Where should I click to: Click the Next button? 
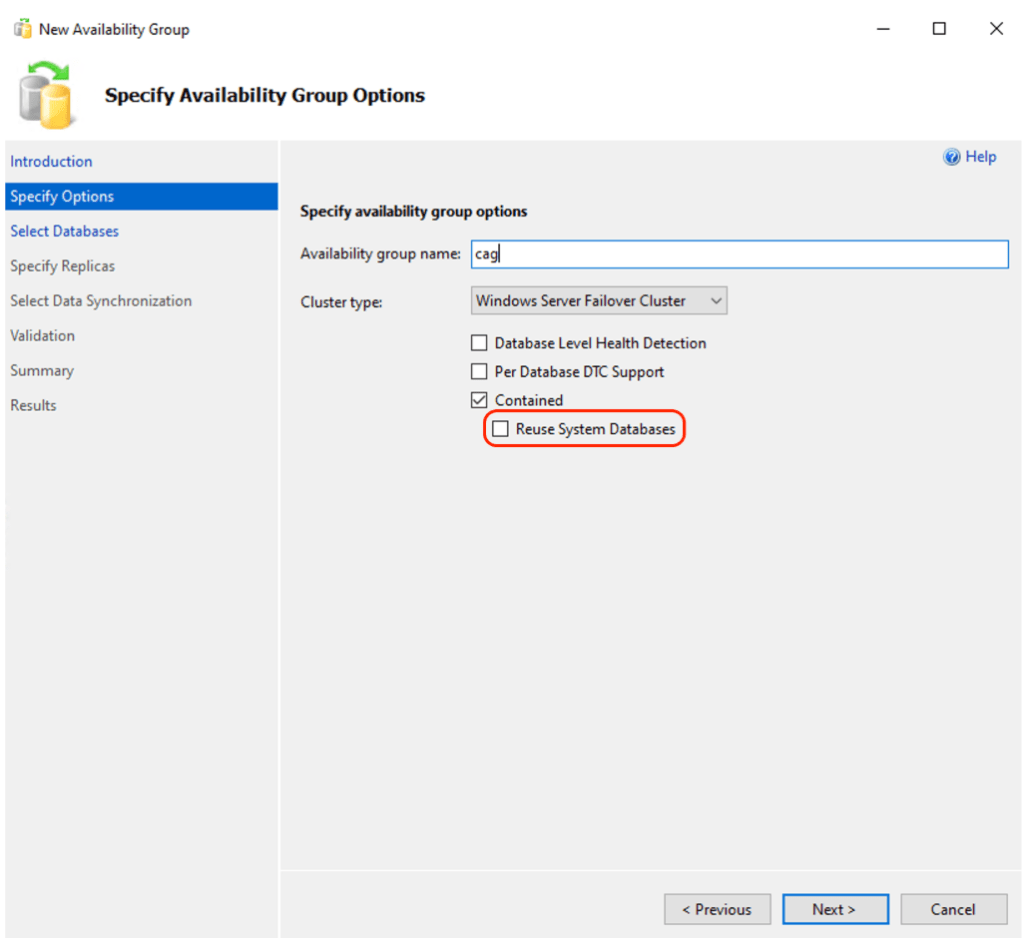pos(834,909)
